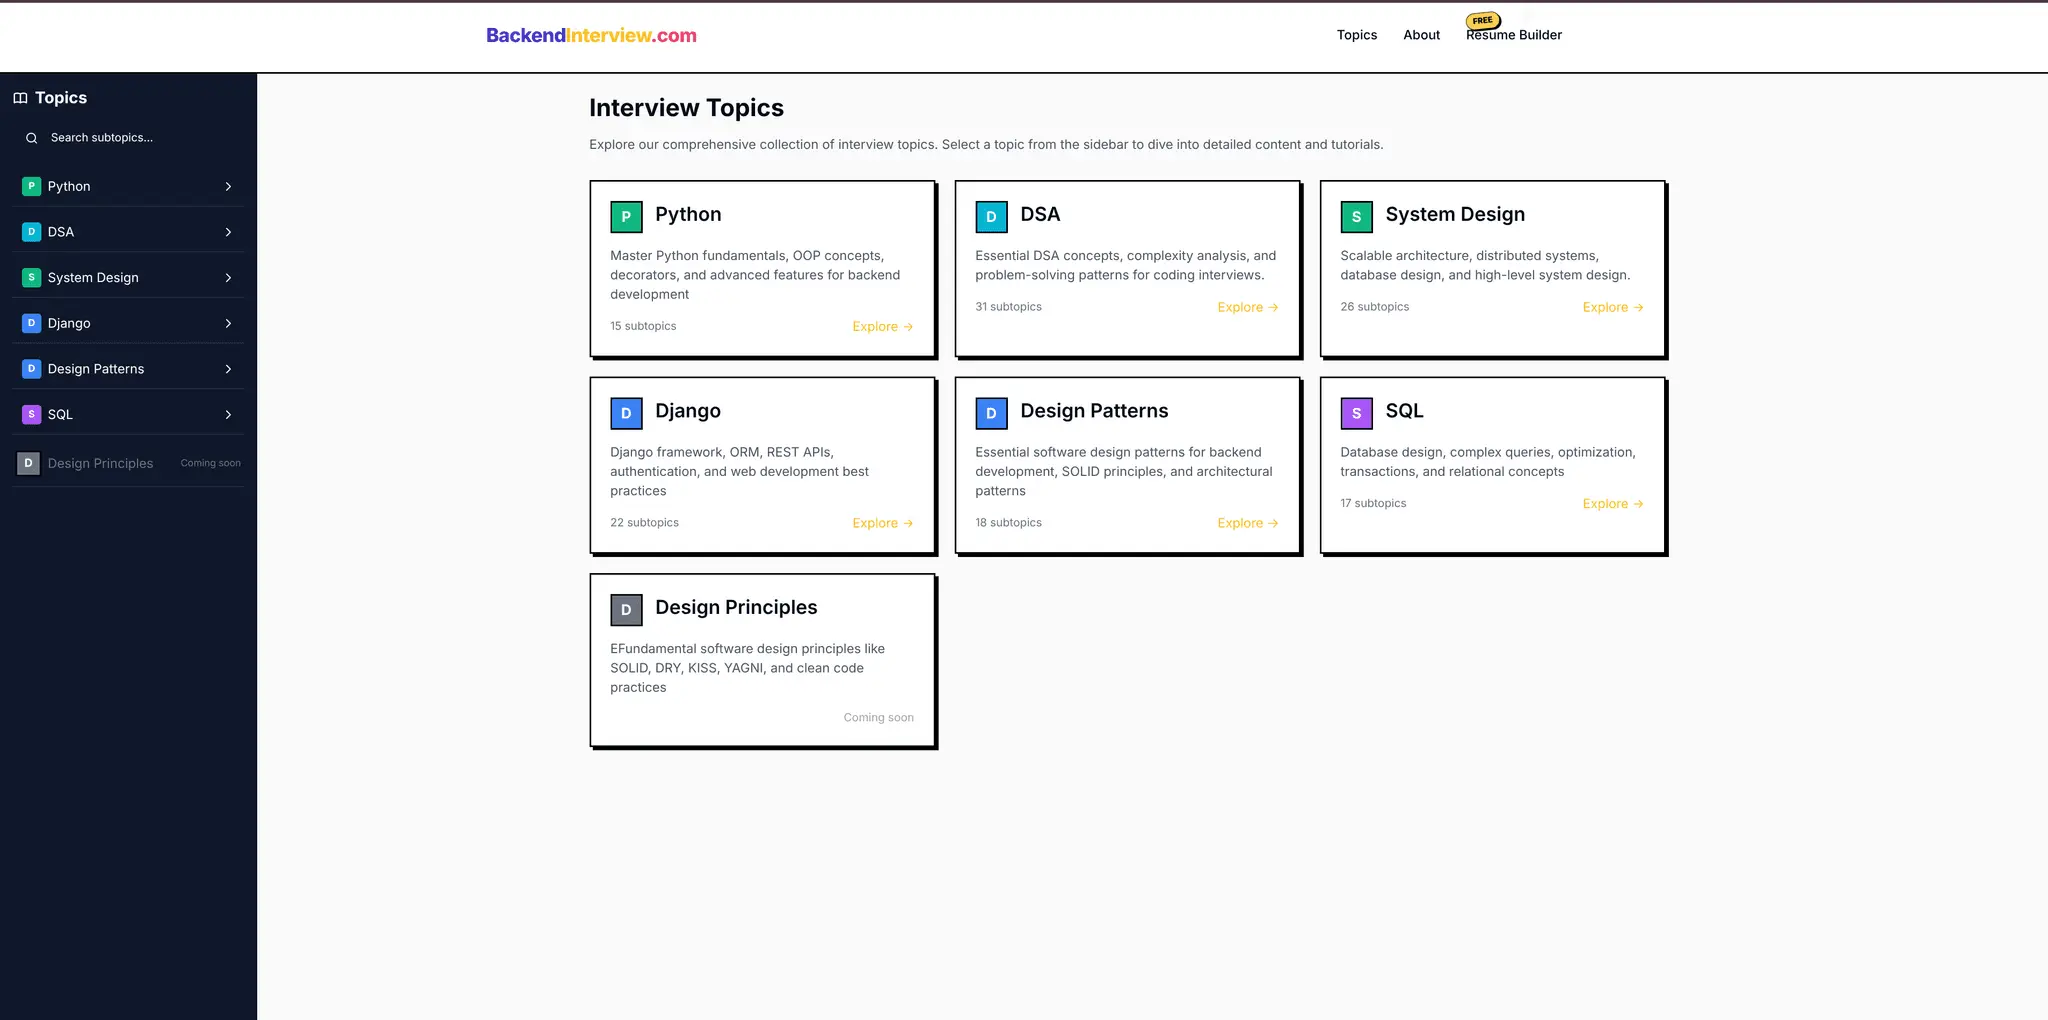The width and height of the screenshot is (2048, 1020).
Task: Select the DSA label in the sidebar
Action: coord(61,232)
